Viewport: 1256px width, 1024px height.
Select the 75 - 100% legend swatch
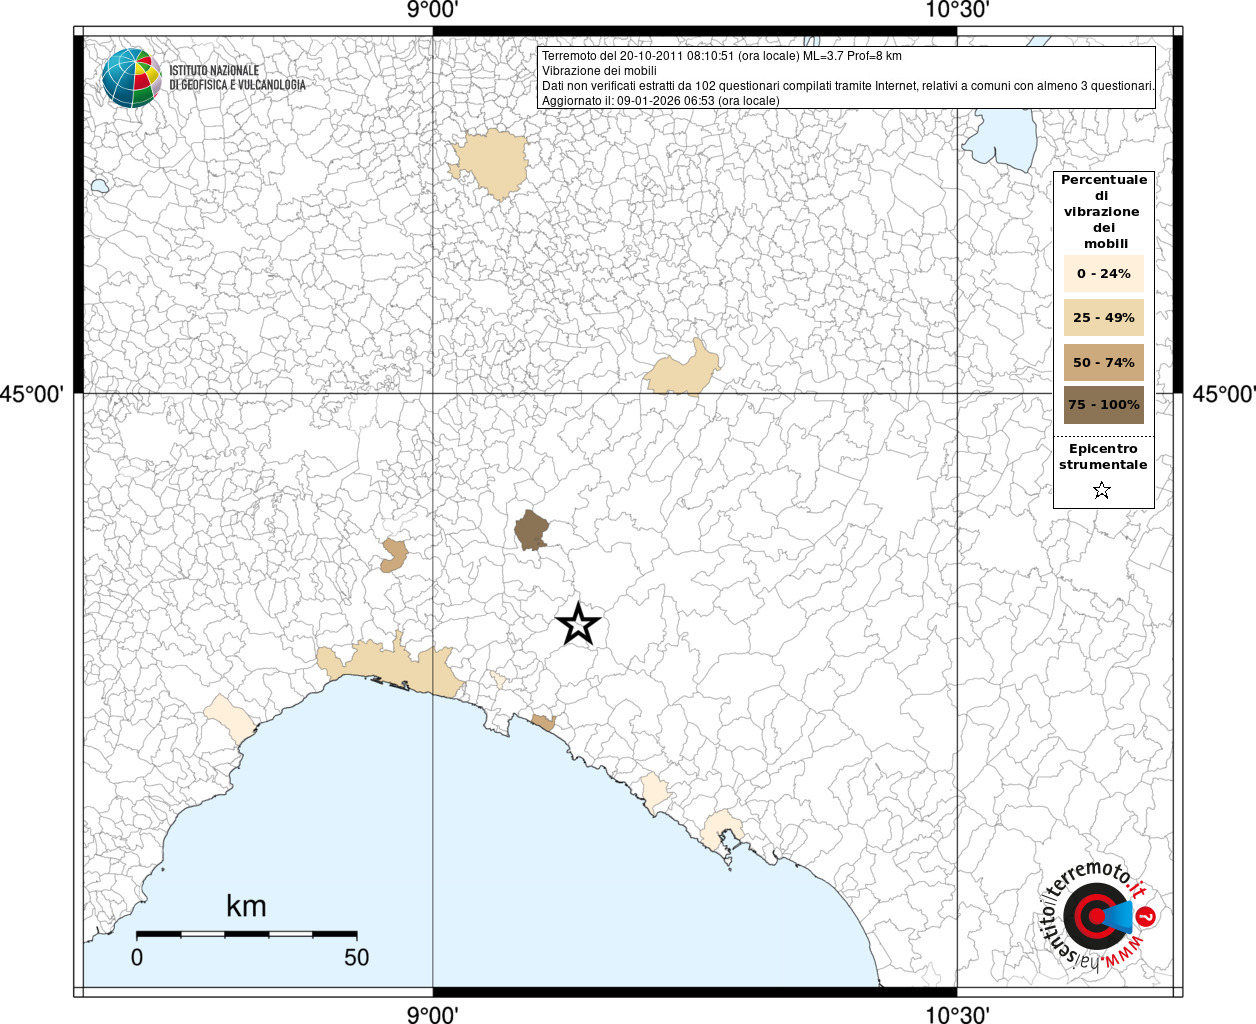tap(1103, 405)
